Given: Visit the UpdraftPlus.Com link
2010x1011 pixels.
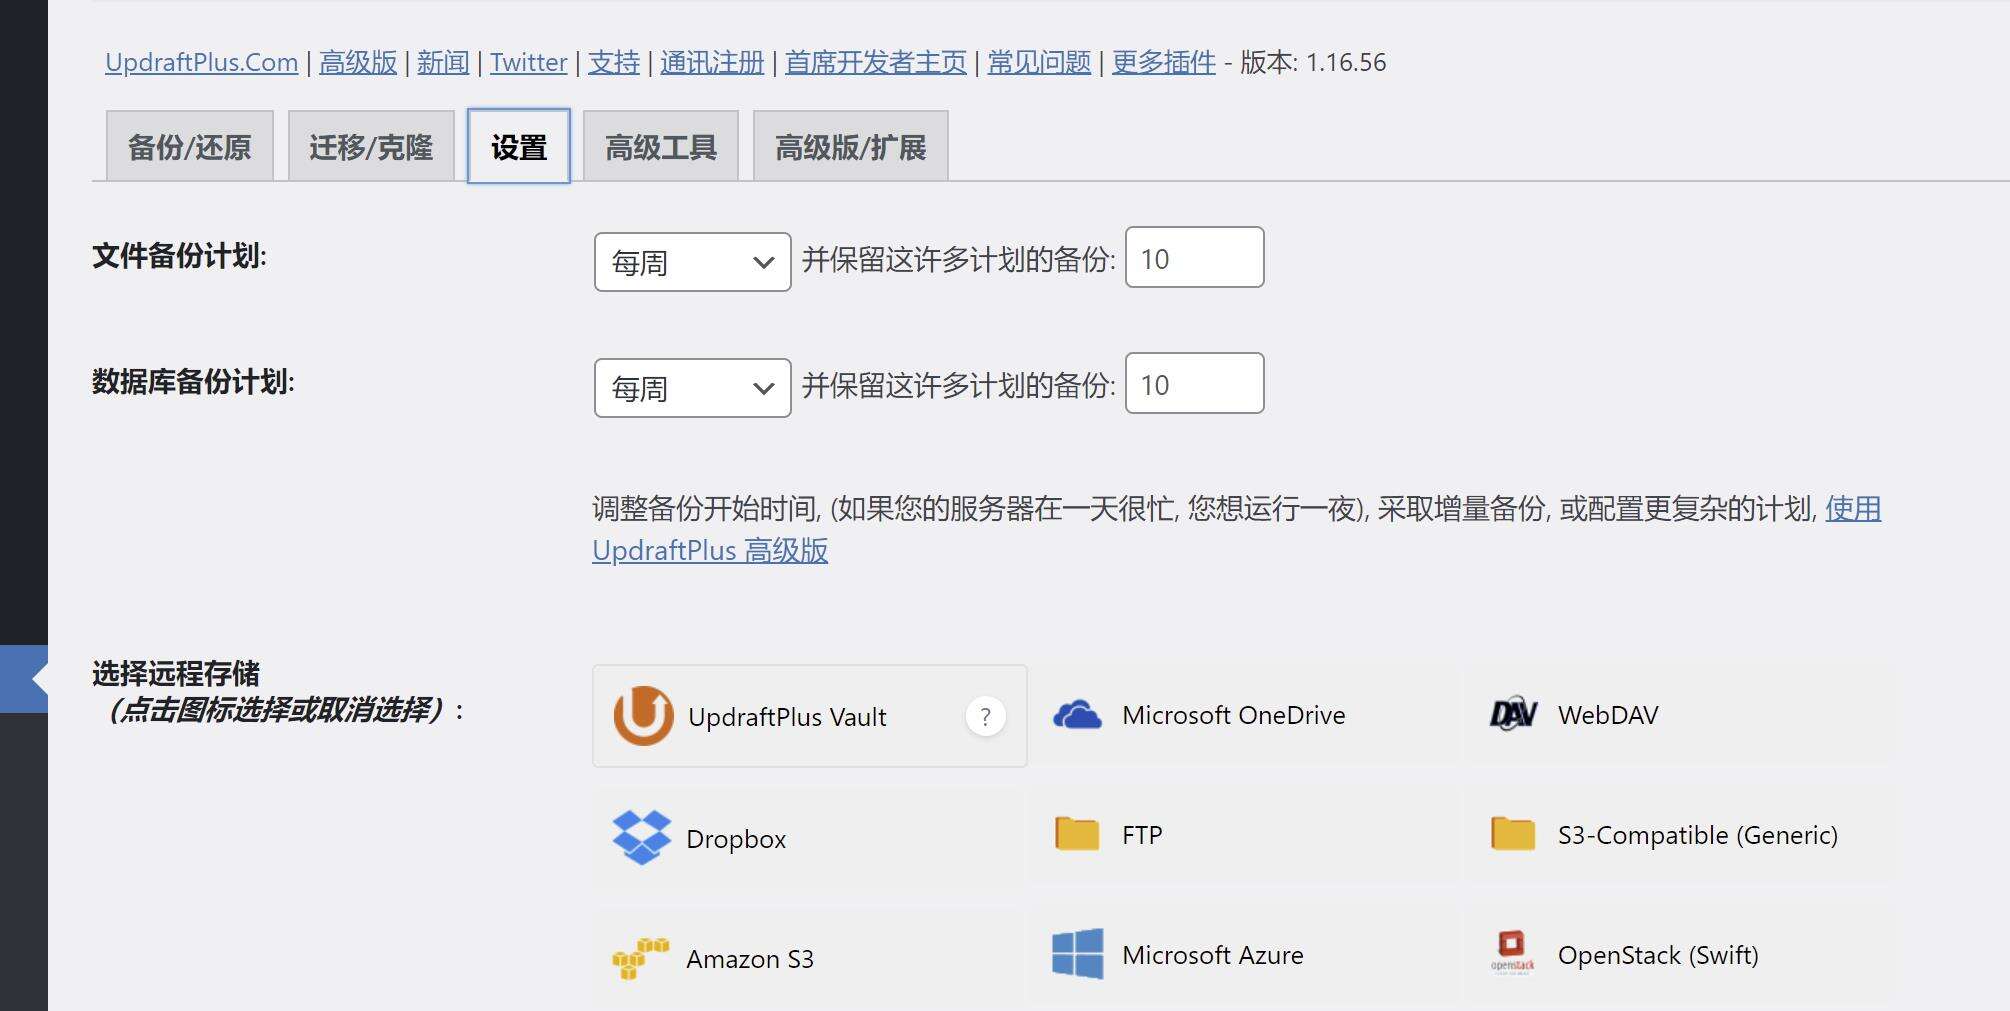Looking at the screenshot, I should coord(201,62).
